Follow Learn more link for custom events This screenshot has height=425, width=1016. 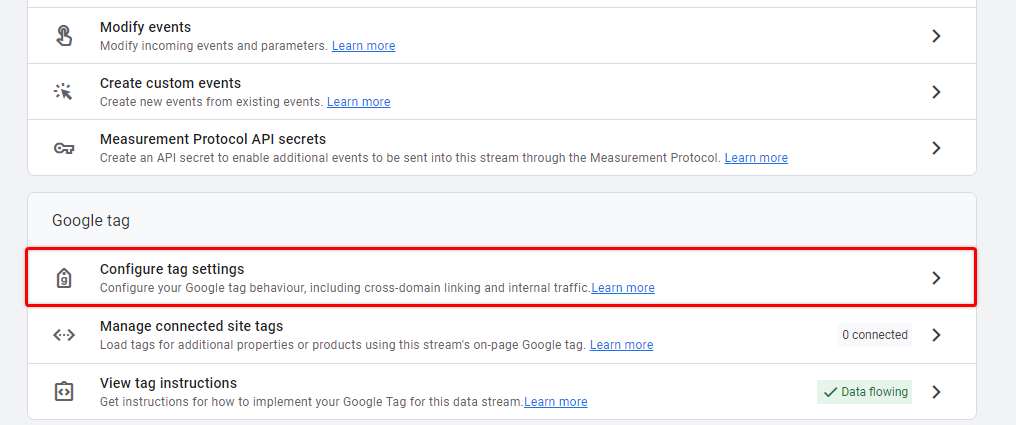[358, 102]
